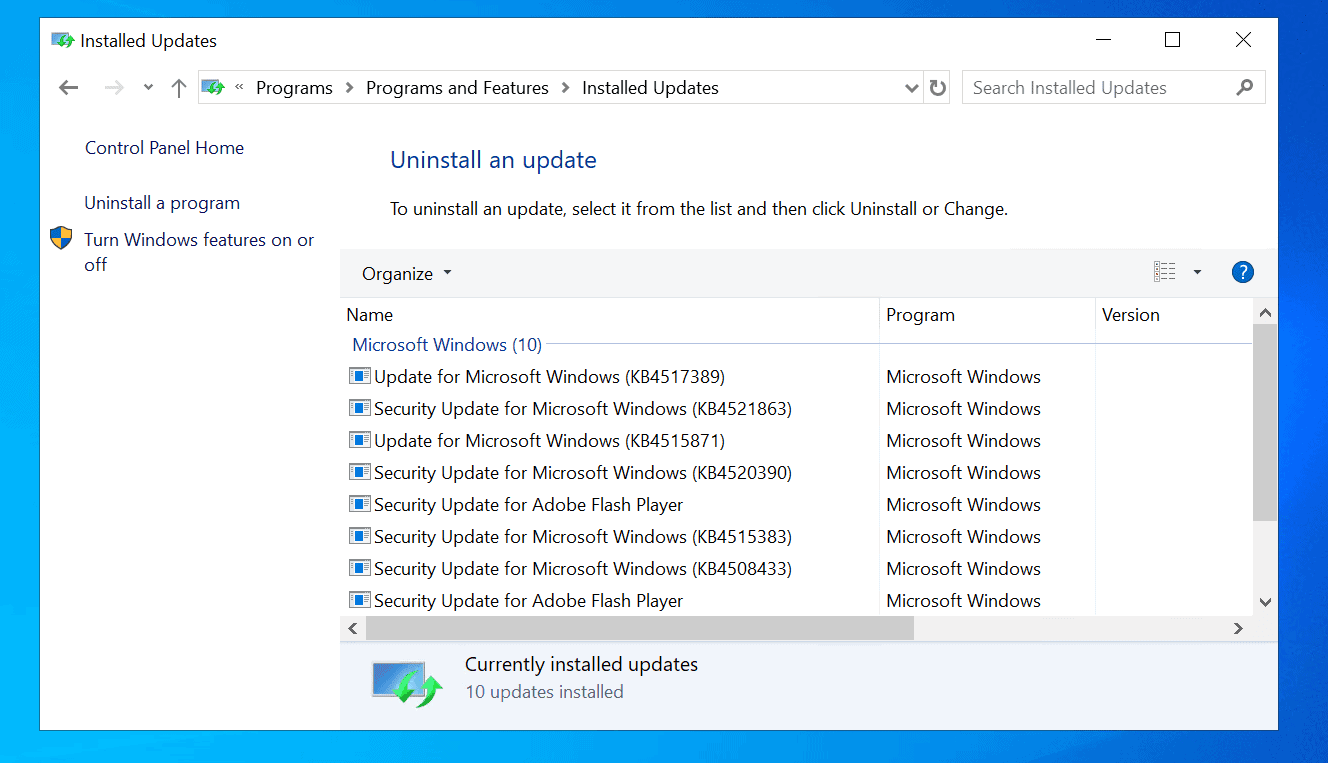Select Update for Microsoft Windows (KB4515871)
The width and height of the screenshot is (1328, 763).
tap(549, 441)
